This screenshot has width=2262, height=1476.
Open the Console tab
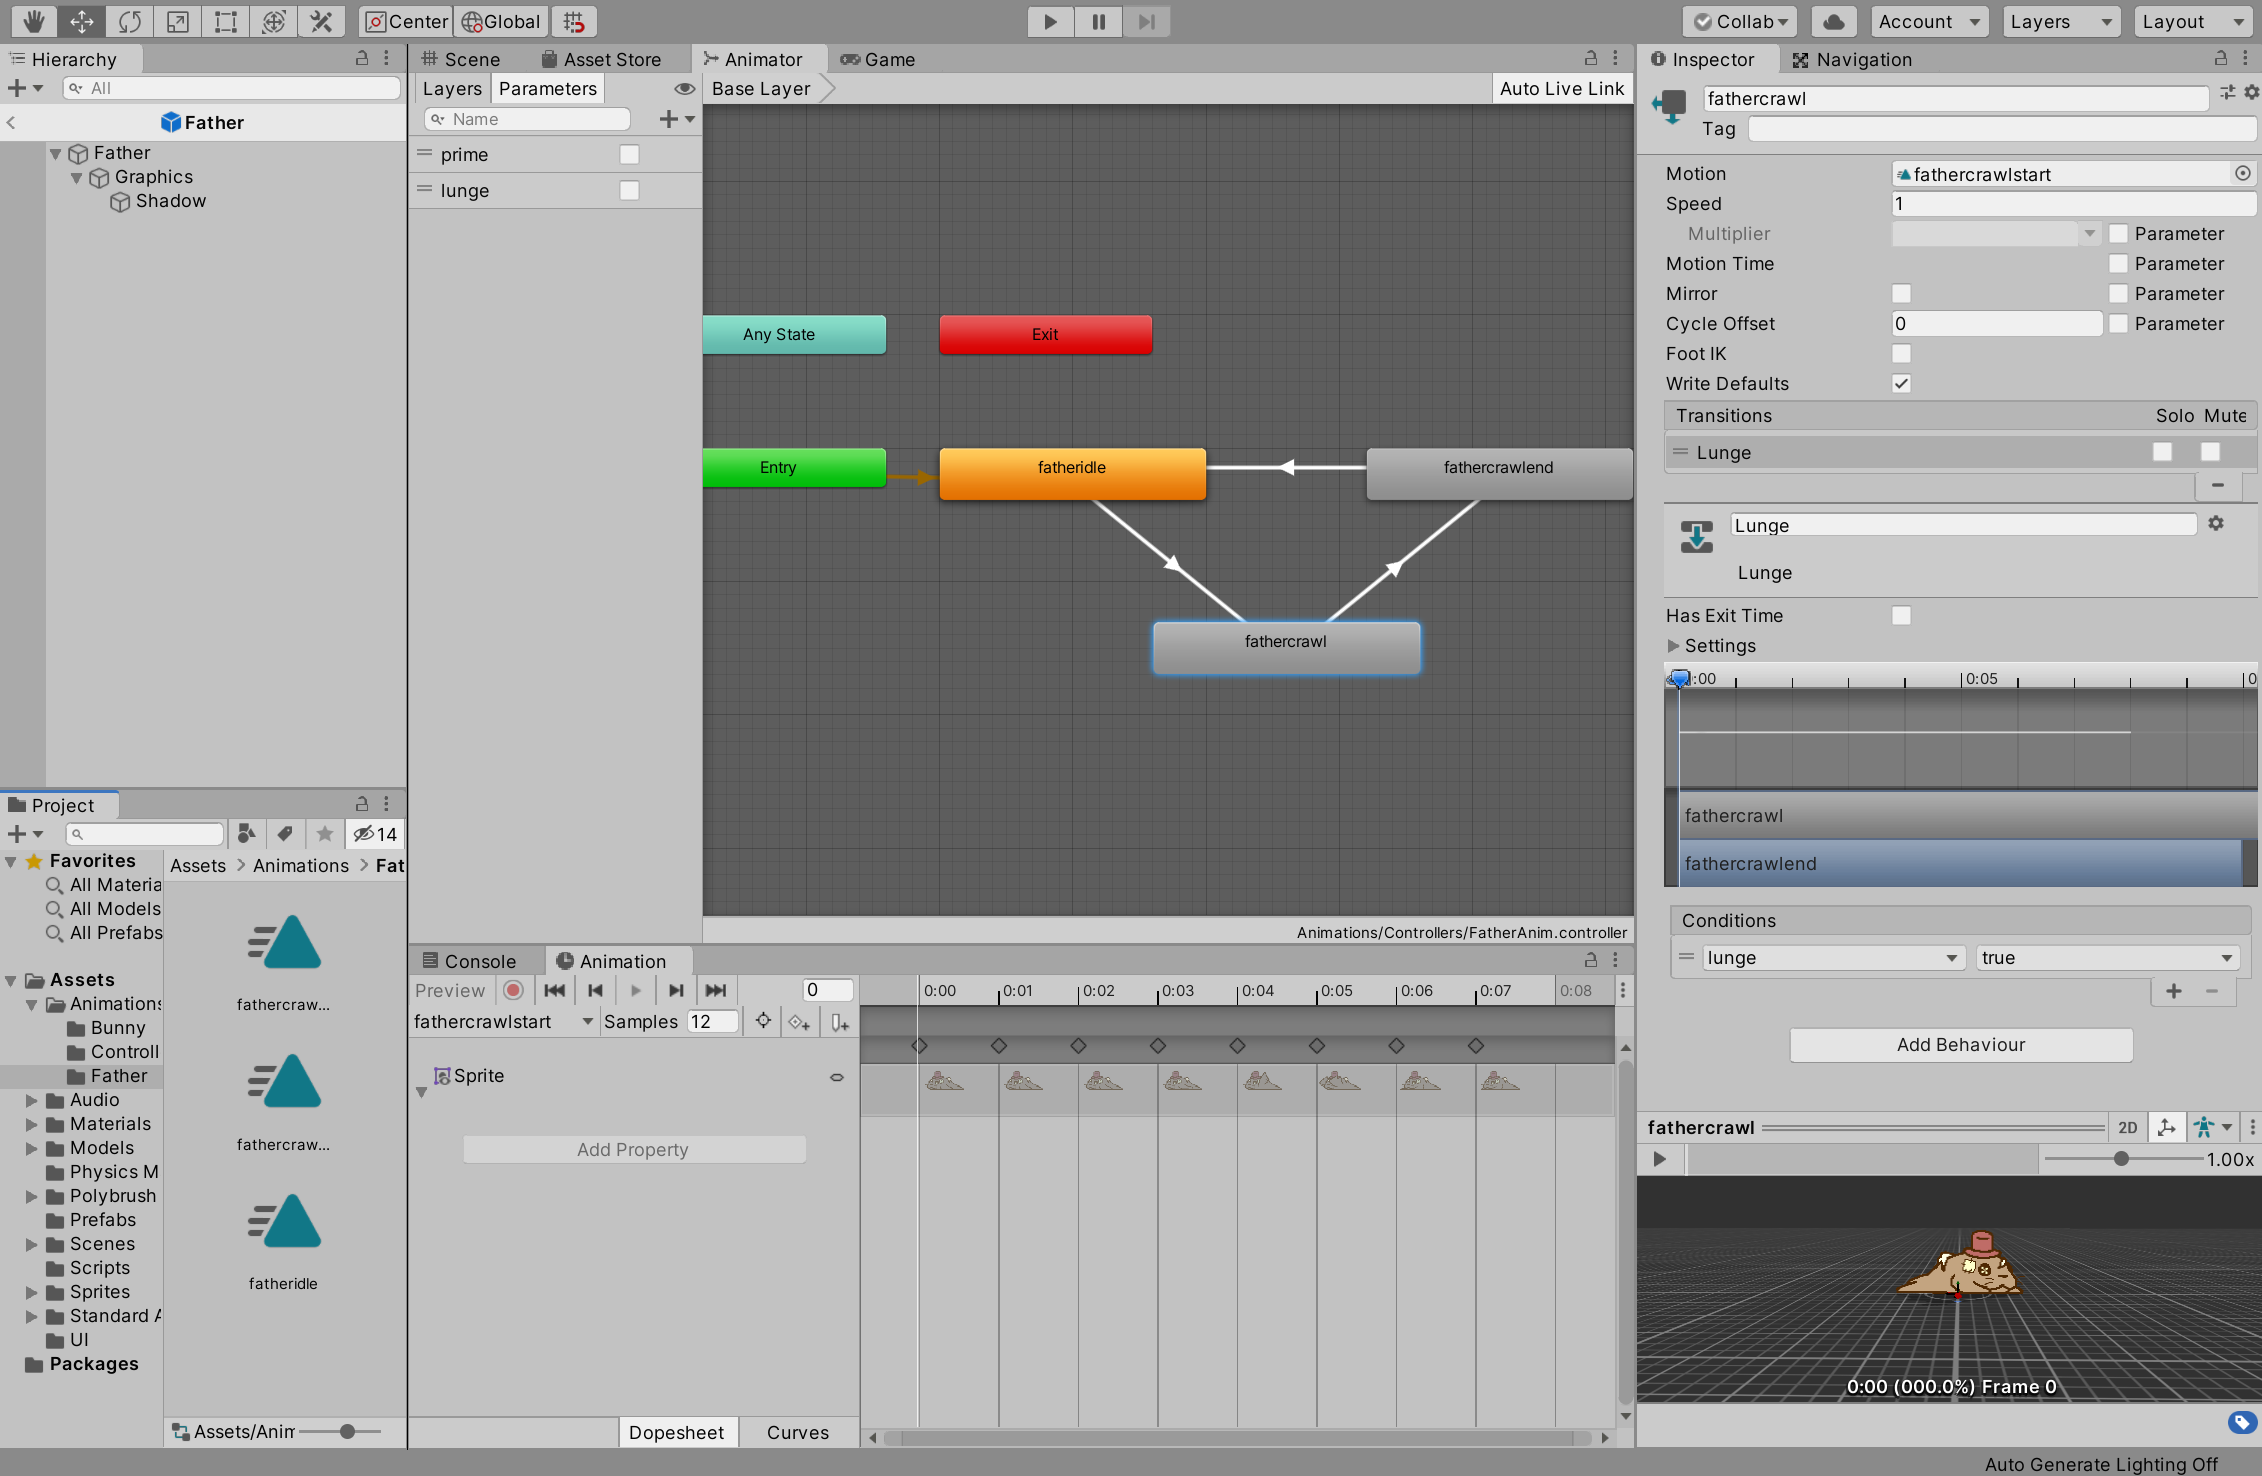(470, 961)
